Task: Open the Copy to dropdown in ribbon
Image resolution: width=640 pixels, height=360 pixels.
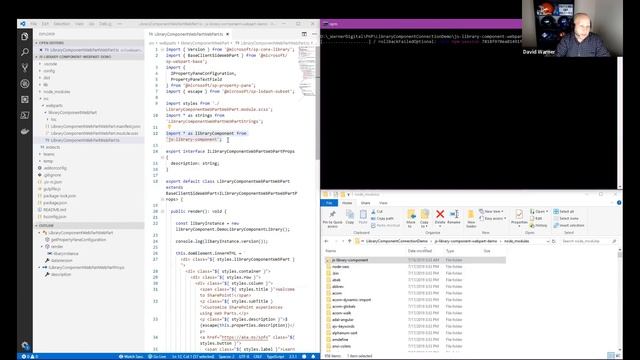Action: point(424,219)
